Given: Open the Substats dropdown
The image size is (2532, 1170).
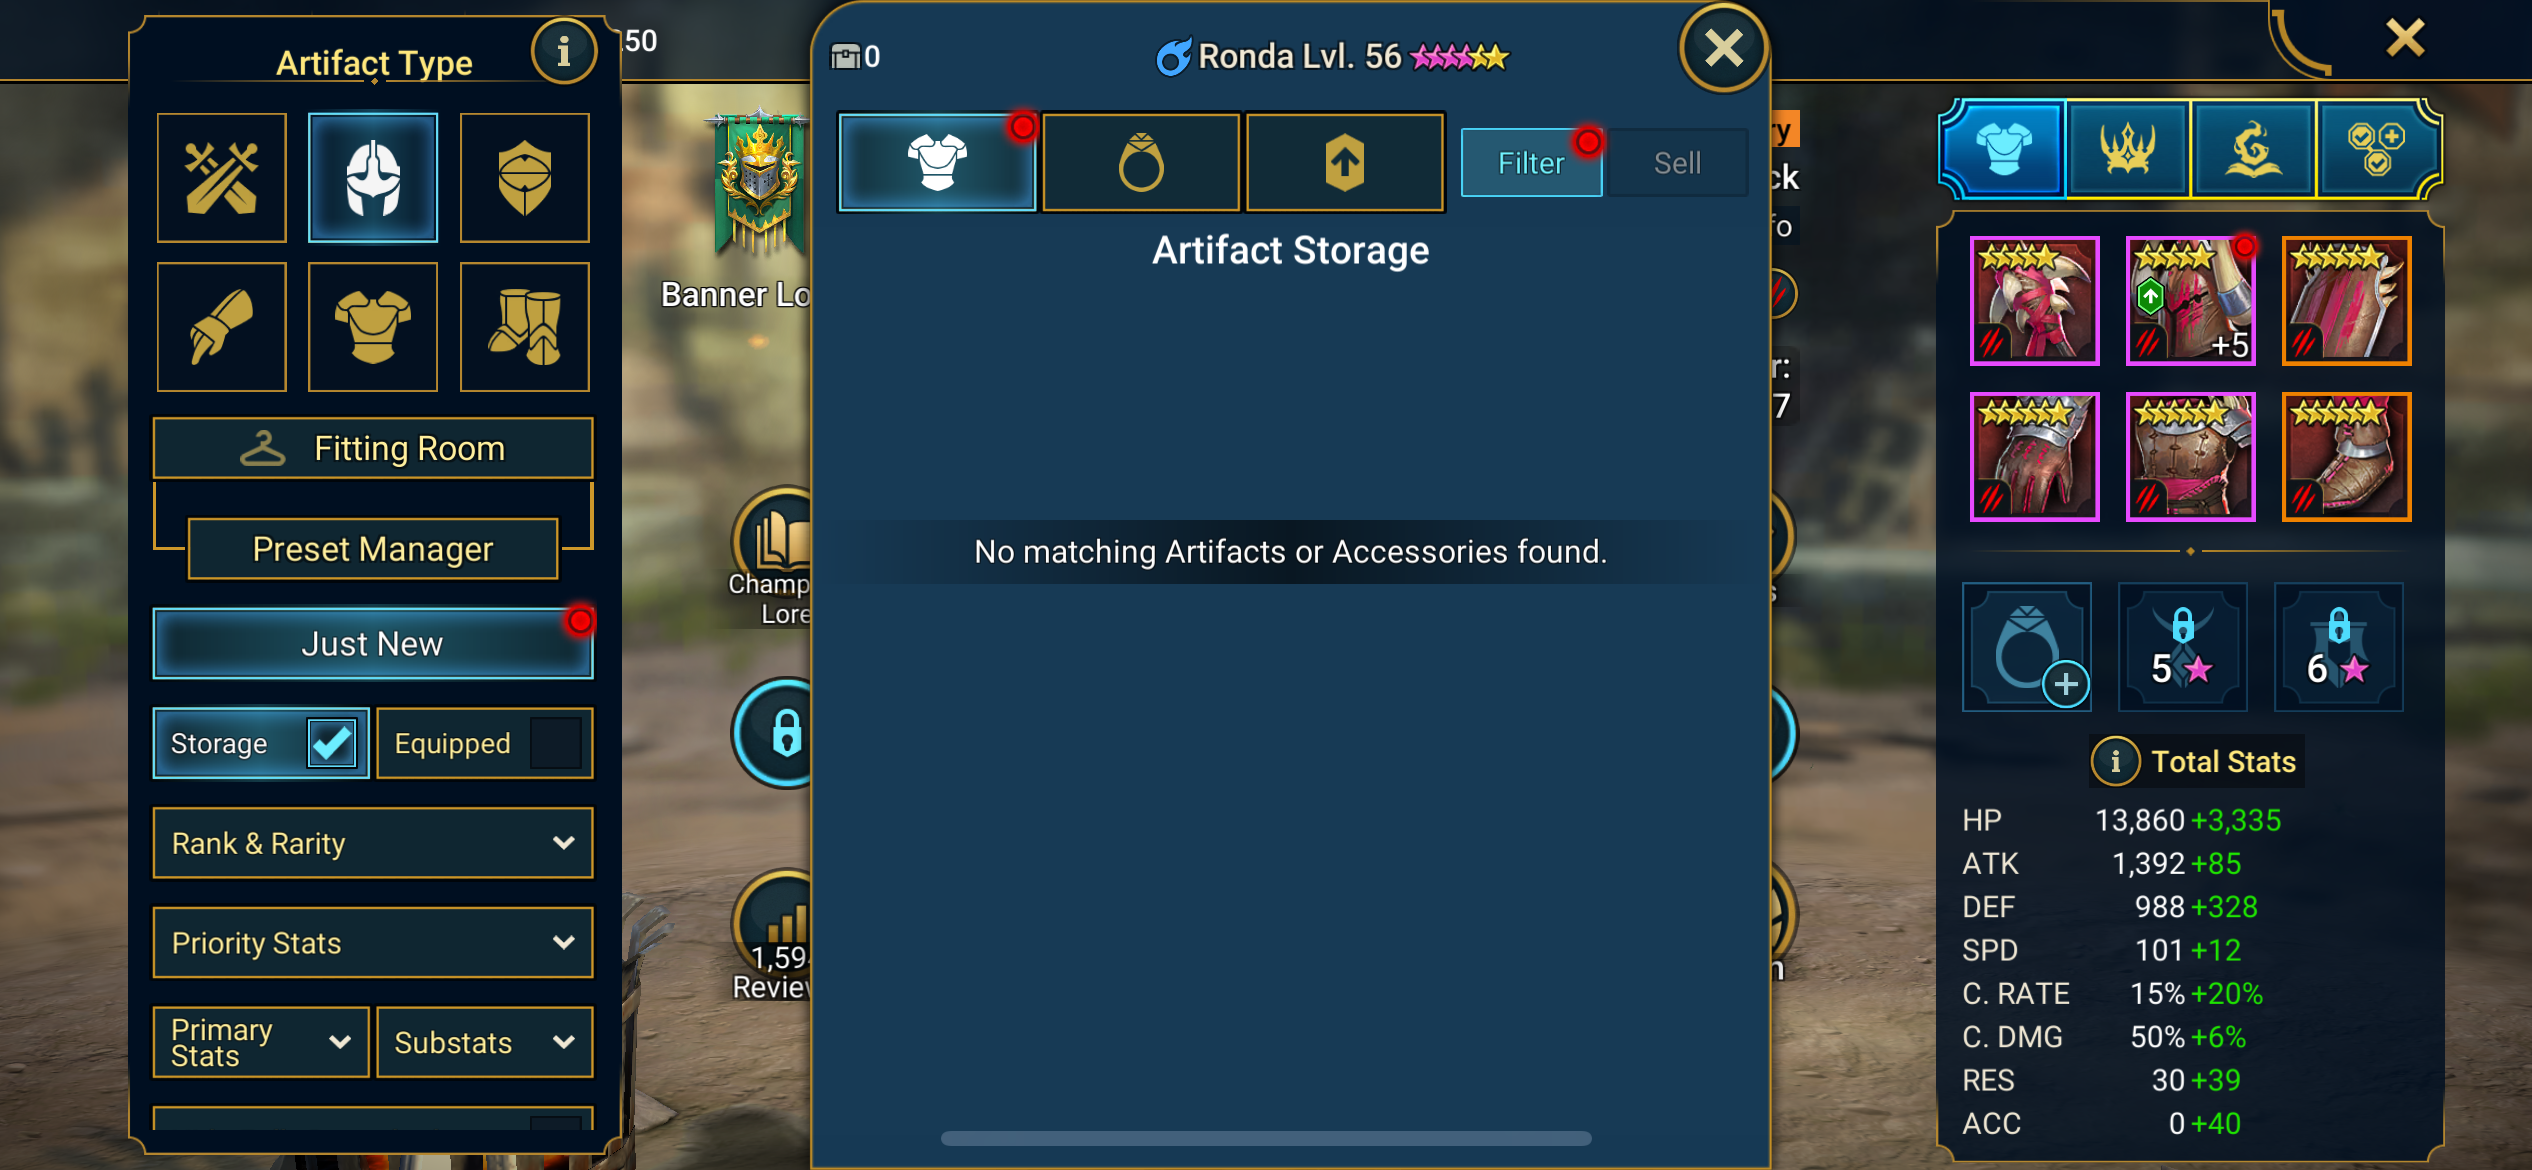Looking at the screenshot, I should tap(485, 1042).
